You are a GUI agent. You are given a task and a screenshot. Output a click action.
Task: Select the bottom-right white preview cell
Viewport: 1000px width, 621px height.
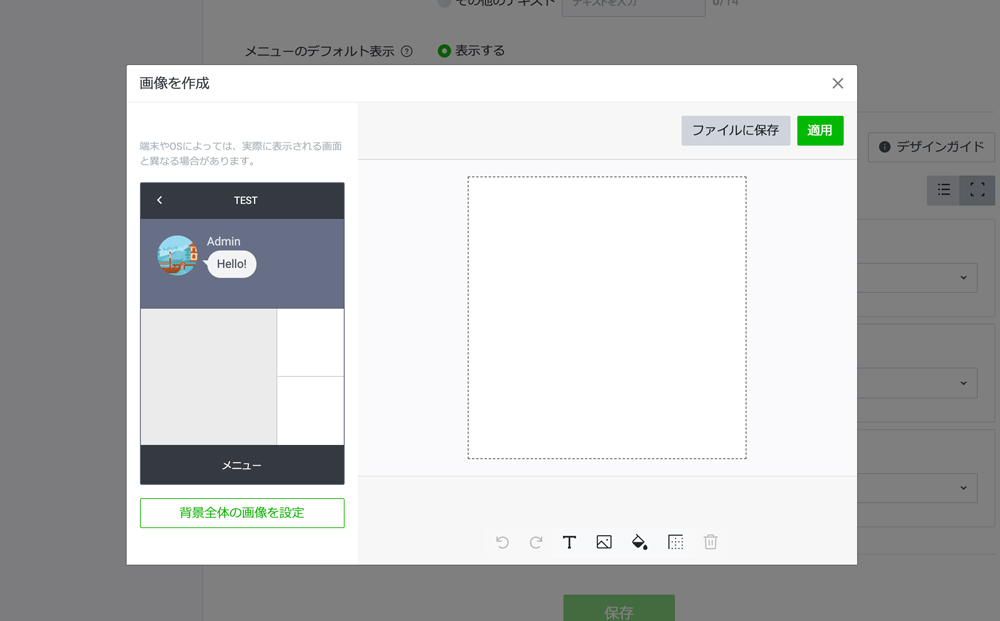point(311,411)
